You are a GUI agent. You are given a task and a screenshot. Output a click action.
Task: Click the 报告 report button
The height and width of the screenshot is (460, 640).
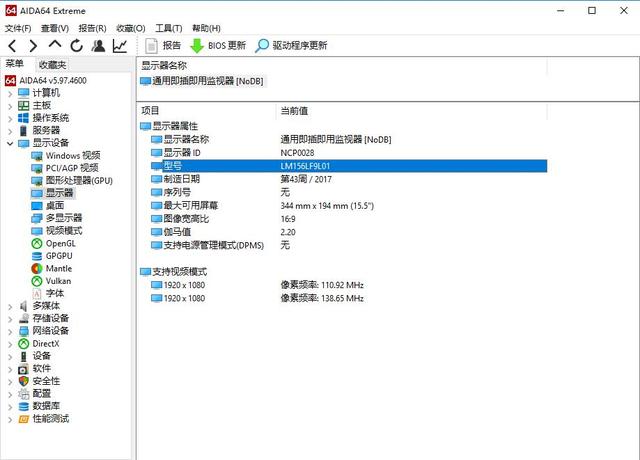tap(163, 46)
